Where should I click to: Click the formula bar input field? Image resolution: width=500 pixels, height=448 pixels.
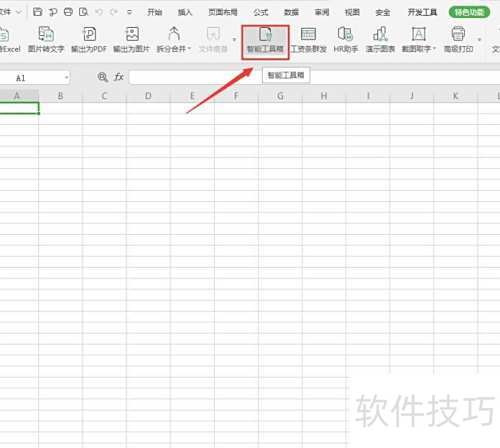[313, 77]
